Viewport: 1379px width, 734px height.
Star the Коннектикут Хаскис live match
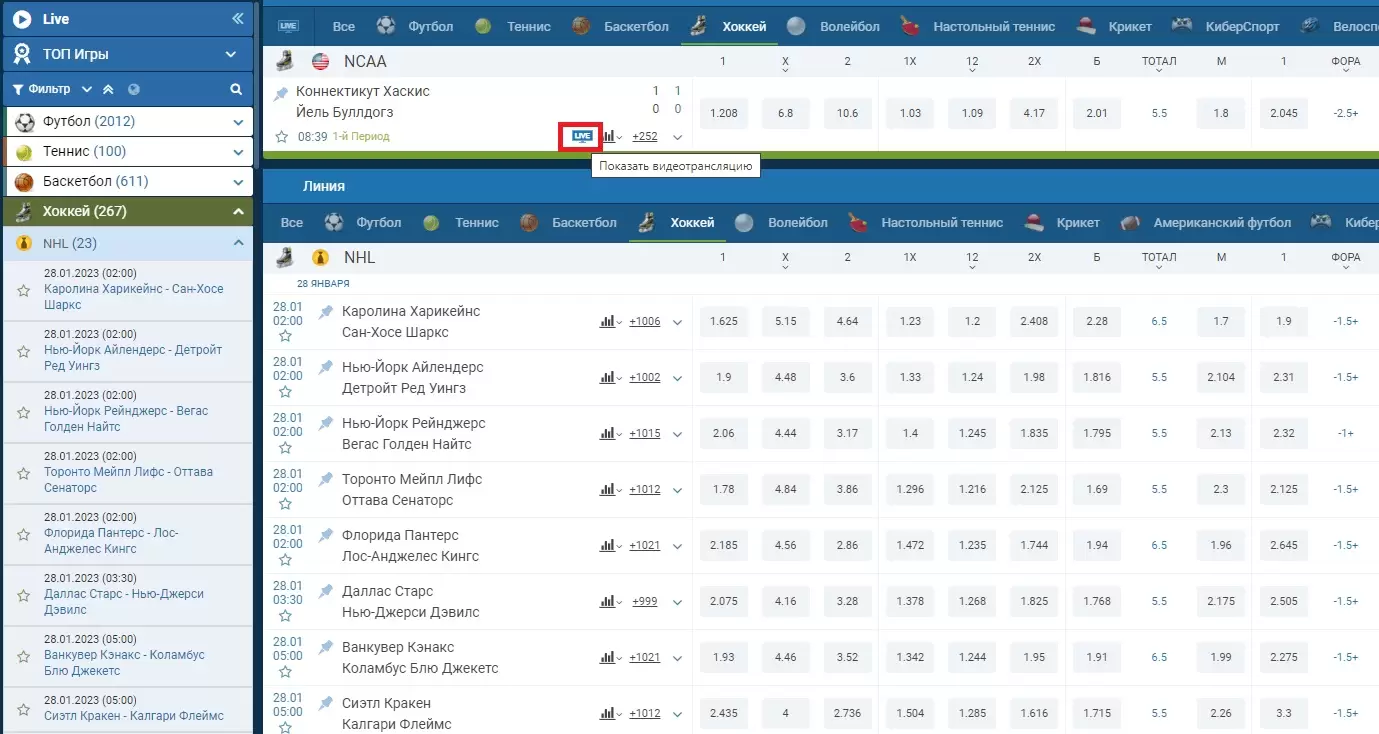point(281,137)
